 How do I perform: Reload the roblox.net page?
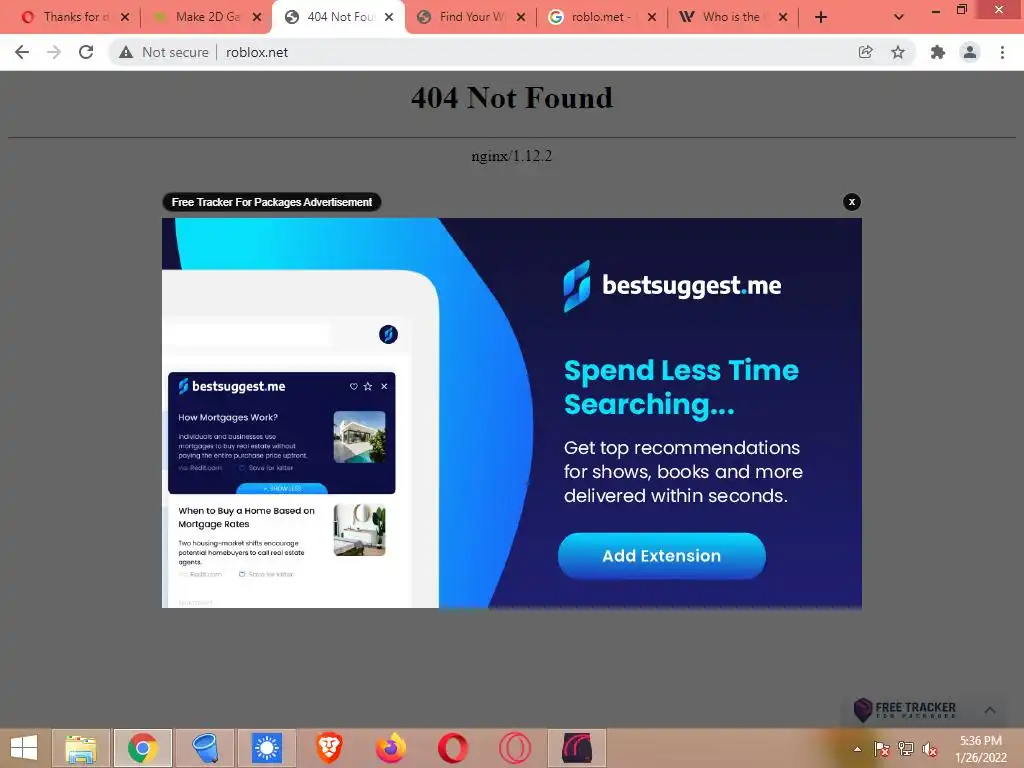(x=86, y=52)
